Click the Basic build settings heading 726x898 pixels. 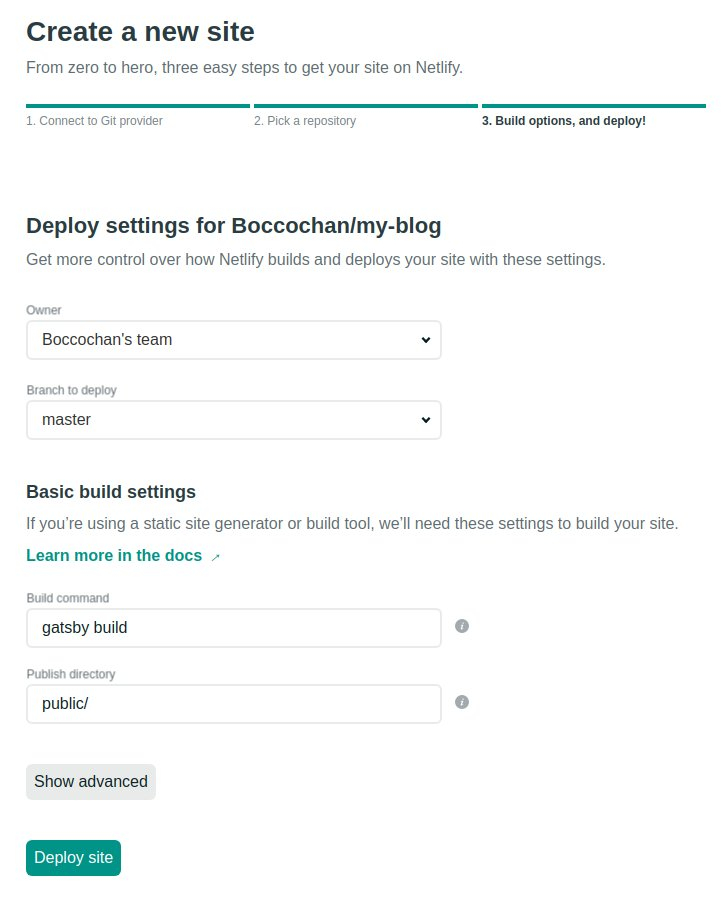click(111, 492)
